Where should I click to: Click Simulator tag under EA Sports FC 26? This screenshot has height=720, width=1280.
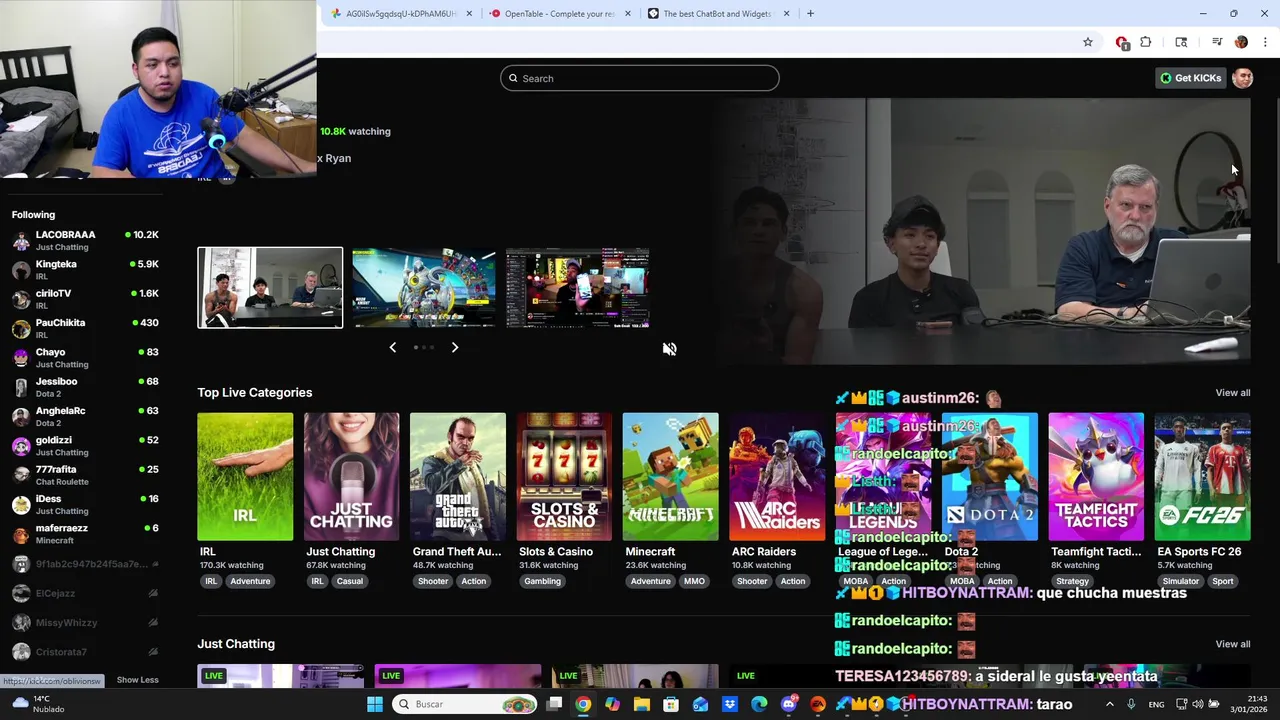click(x=1181, y=581)
